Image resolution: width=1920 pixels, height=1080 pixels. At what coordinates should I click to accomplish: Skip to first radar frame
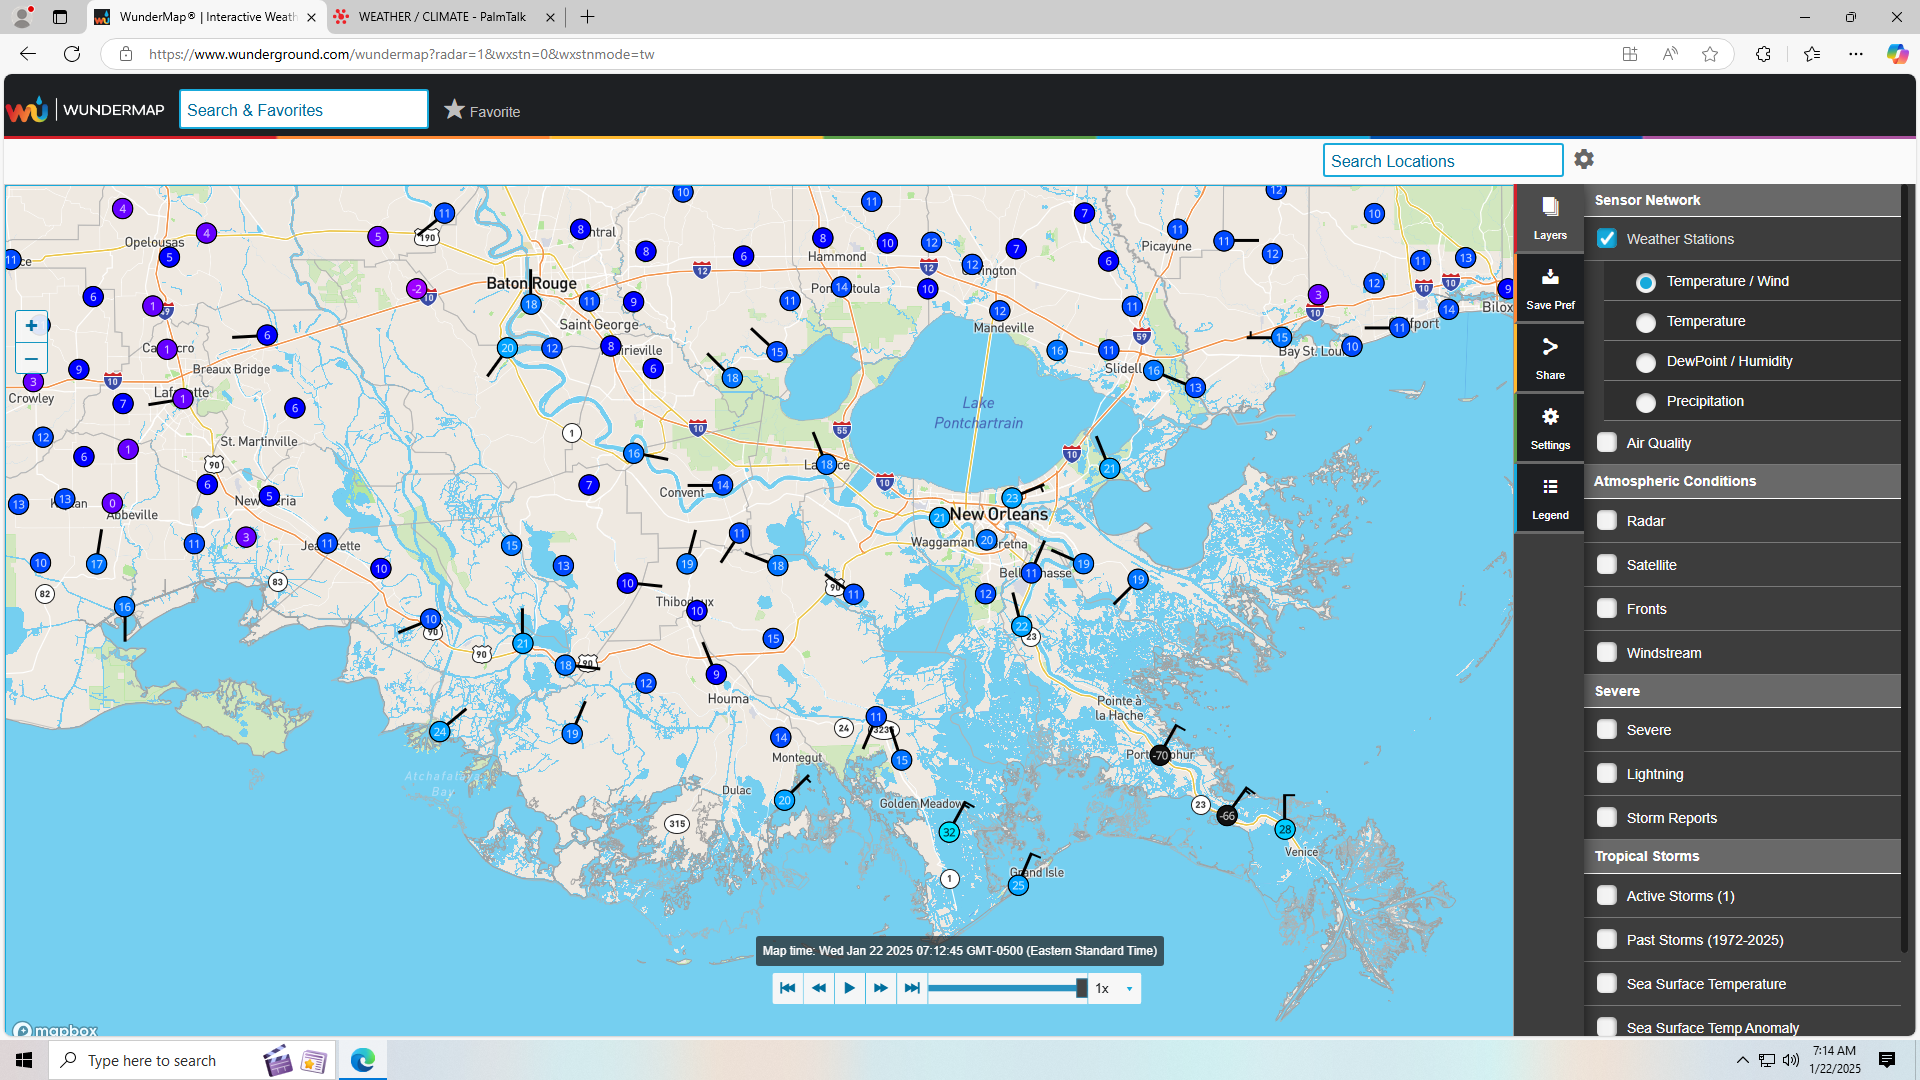[x=788, y=988]
